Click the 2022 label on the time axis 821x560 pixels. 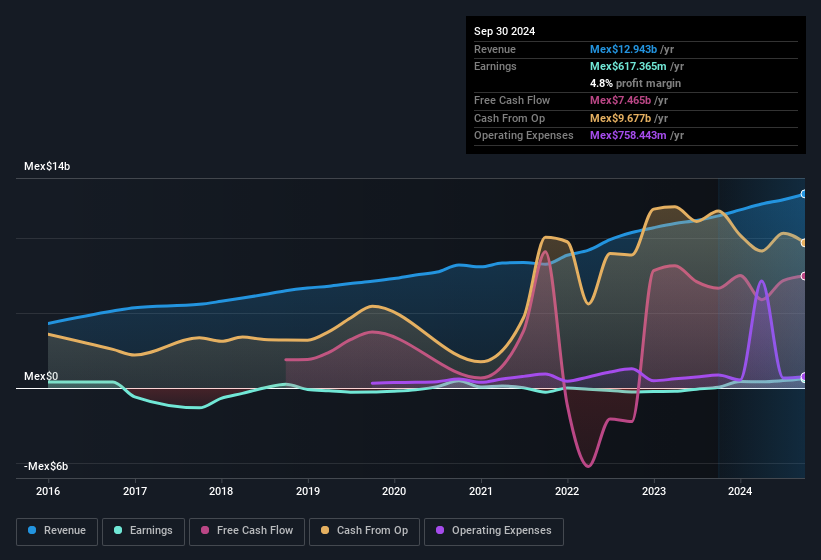(x=567, y=491)
